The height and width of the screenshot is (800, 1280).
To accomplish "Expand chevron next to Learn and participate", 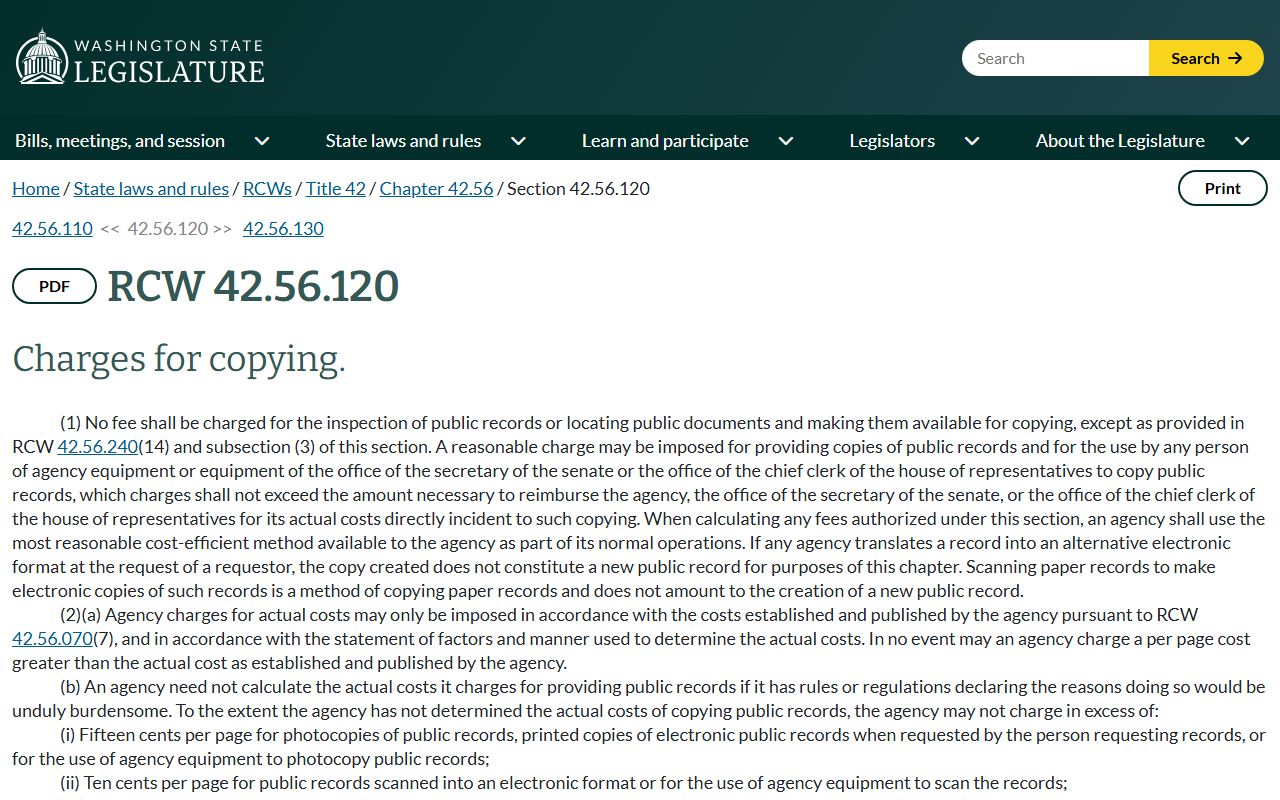I will (x=786, y=141).
